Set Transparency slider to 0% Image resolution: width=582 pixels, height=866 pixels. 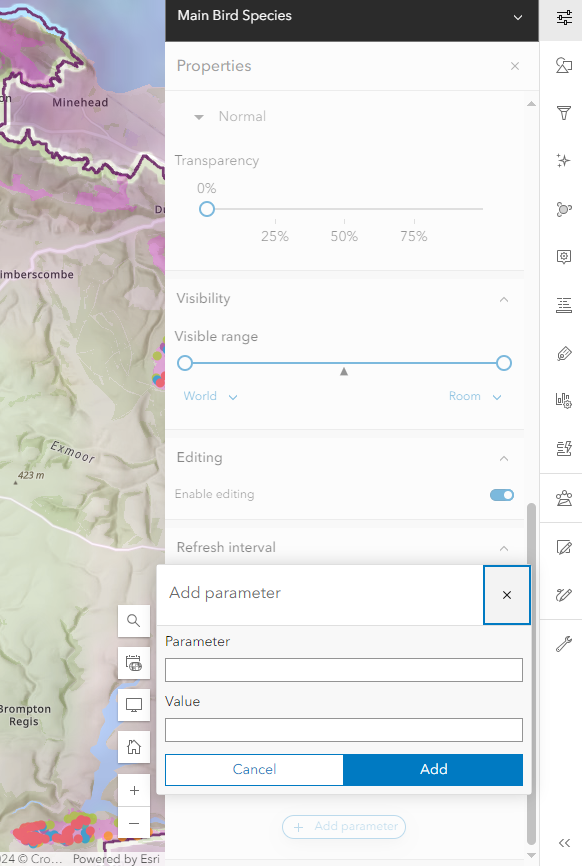point(206,209)
